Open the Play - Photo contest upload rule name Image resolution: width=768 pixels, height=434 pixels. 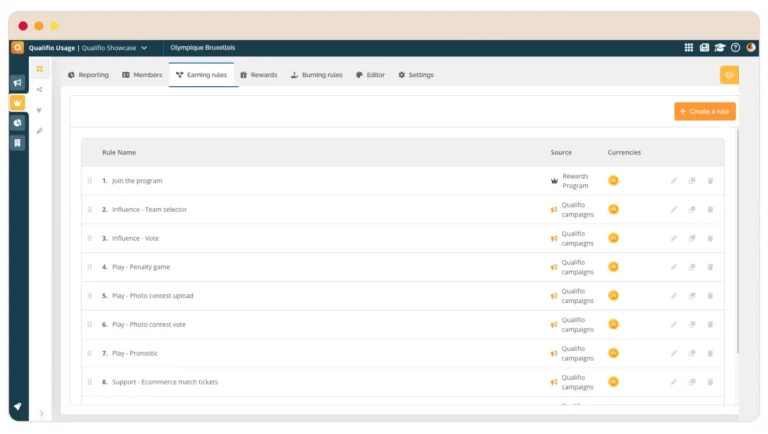click(153, 296)
